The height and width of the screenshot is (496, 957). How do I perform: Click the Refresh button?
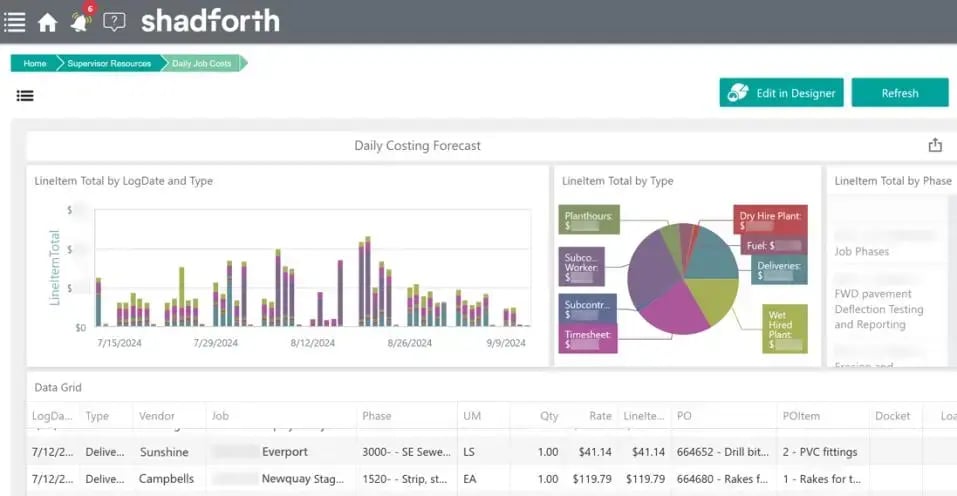click(900, 93)
